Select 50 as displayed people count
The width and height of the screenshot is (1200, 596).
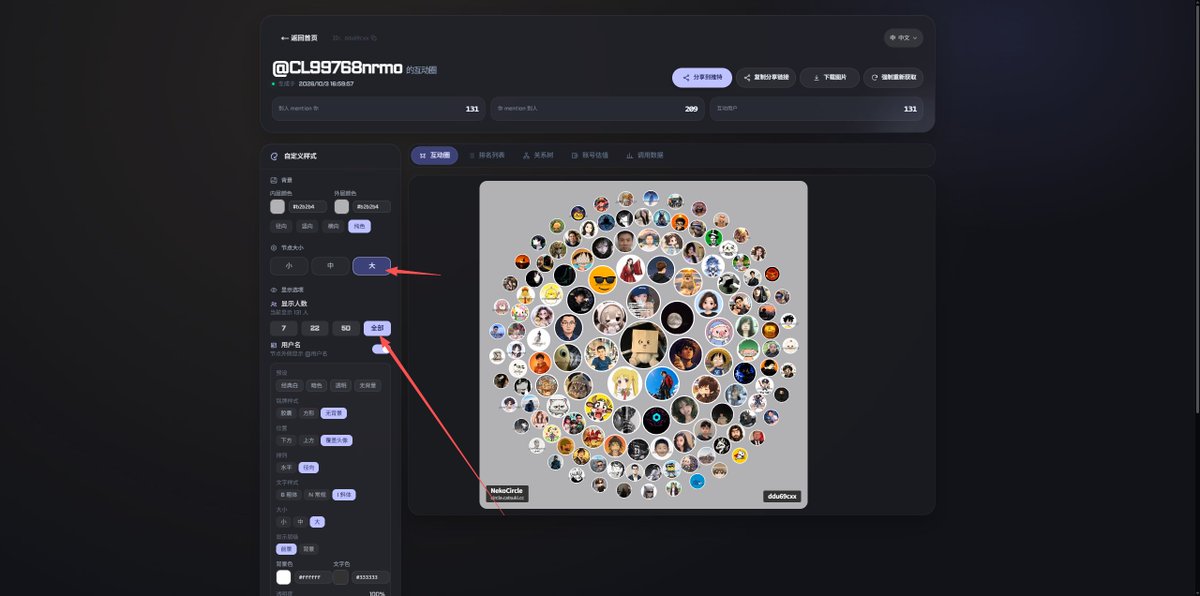tap(346, 328)
